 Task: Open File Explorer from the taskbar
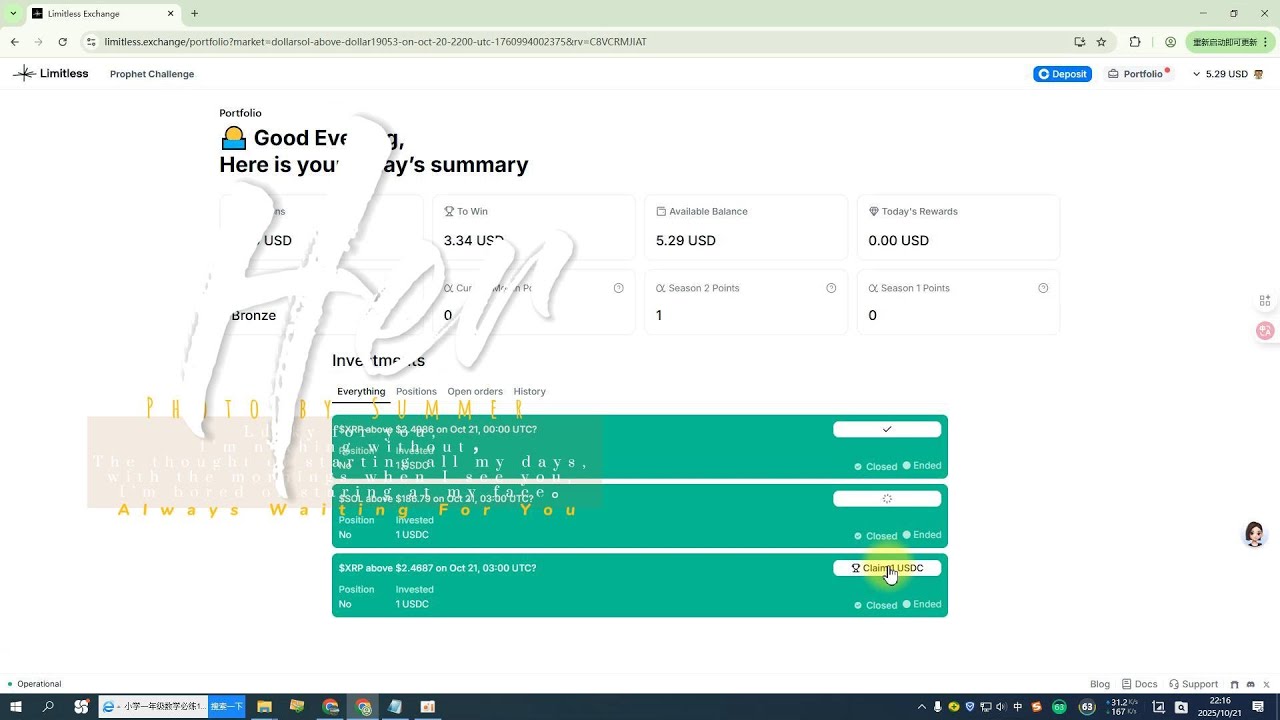(264, 707)
